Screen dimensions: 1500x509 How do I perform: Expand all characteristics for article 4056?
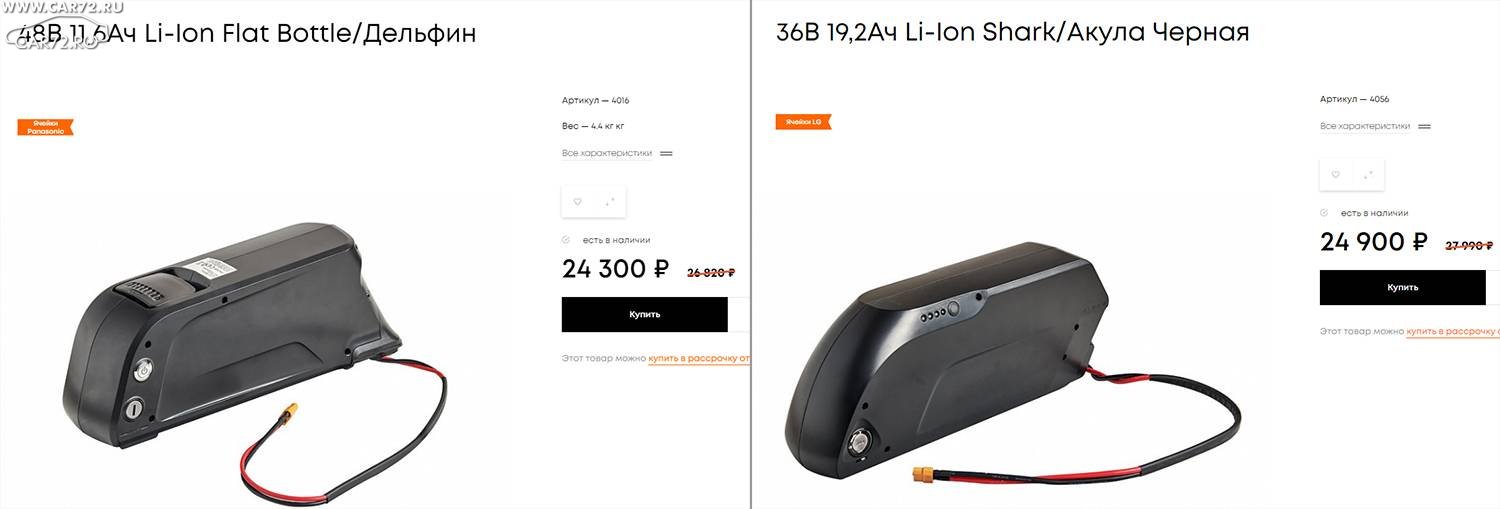(1365, 126)
